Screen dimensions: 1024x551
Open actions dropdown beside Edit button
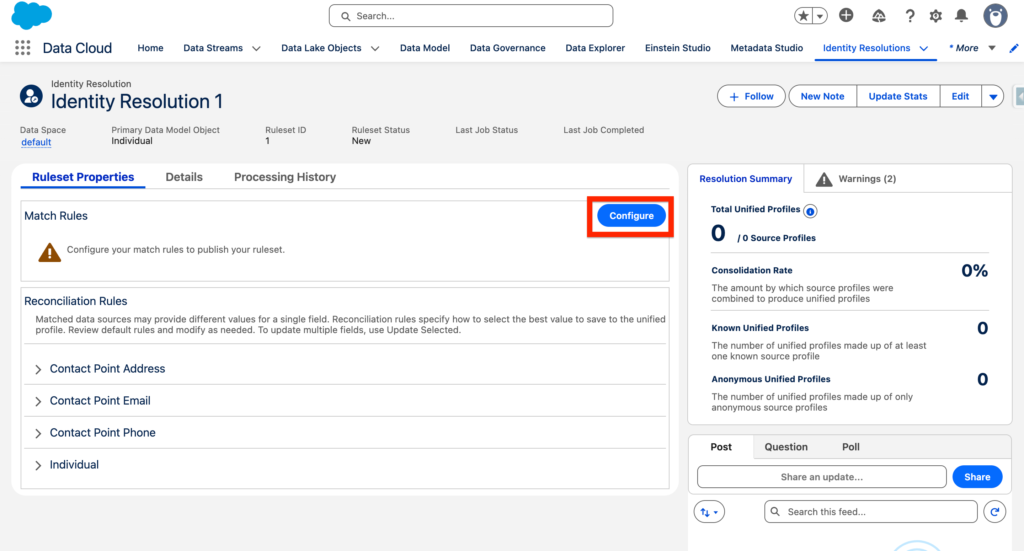[x=992, y=96]
